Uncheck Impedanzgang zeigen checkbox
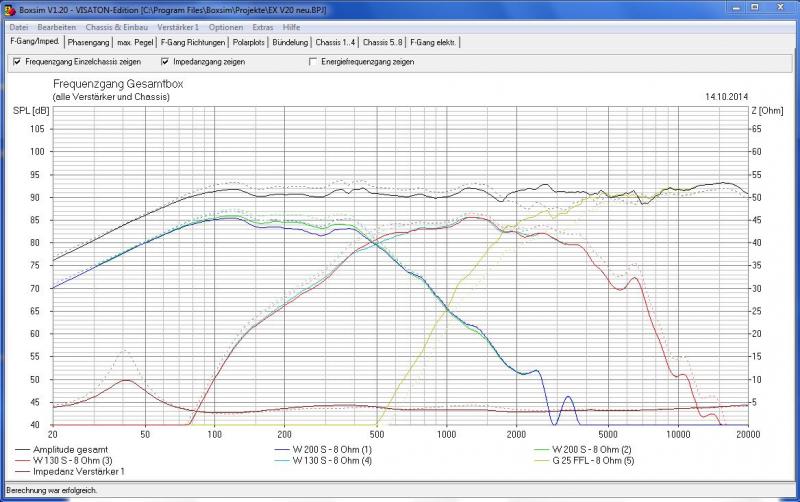The image size is (800, 502). pyautogui.click(x=165, y=62)
